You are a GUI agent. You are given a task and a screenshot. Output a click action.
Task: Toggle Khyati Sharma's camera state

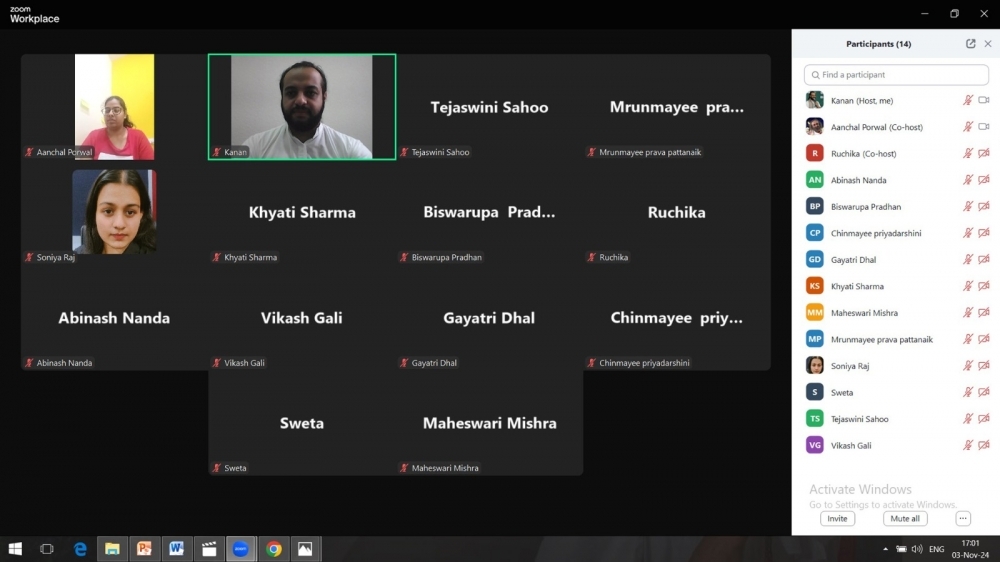(983, 286)
